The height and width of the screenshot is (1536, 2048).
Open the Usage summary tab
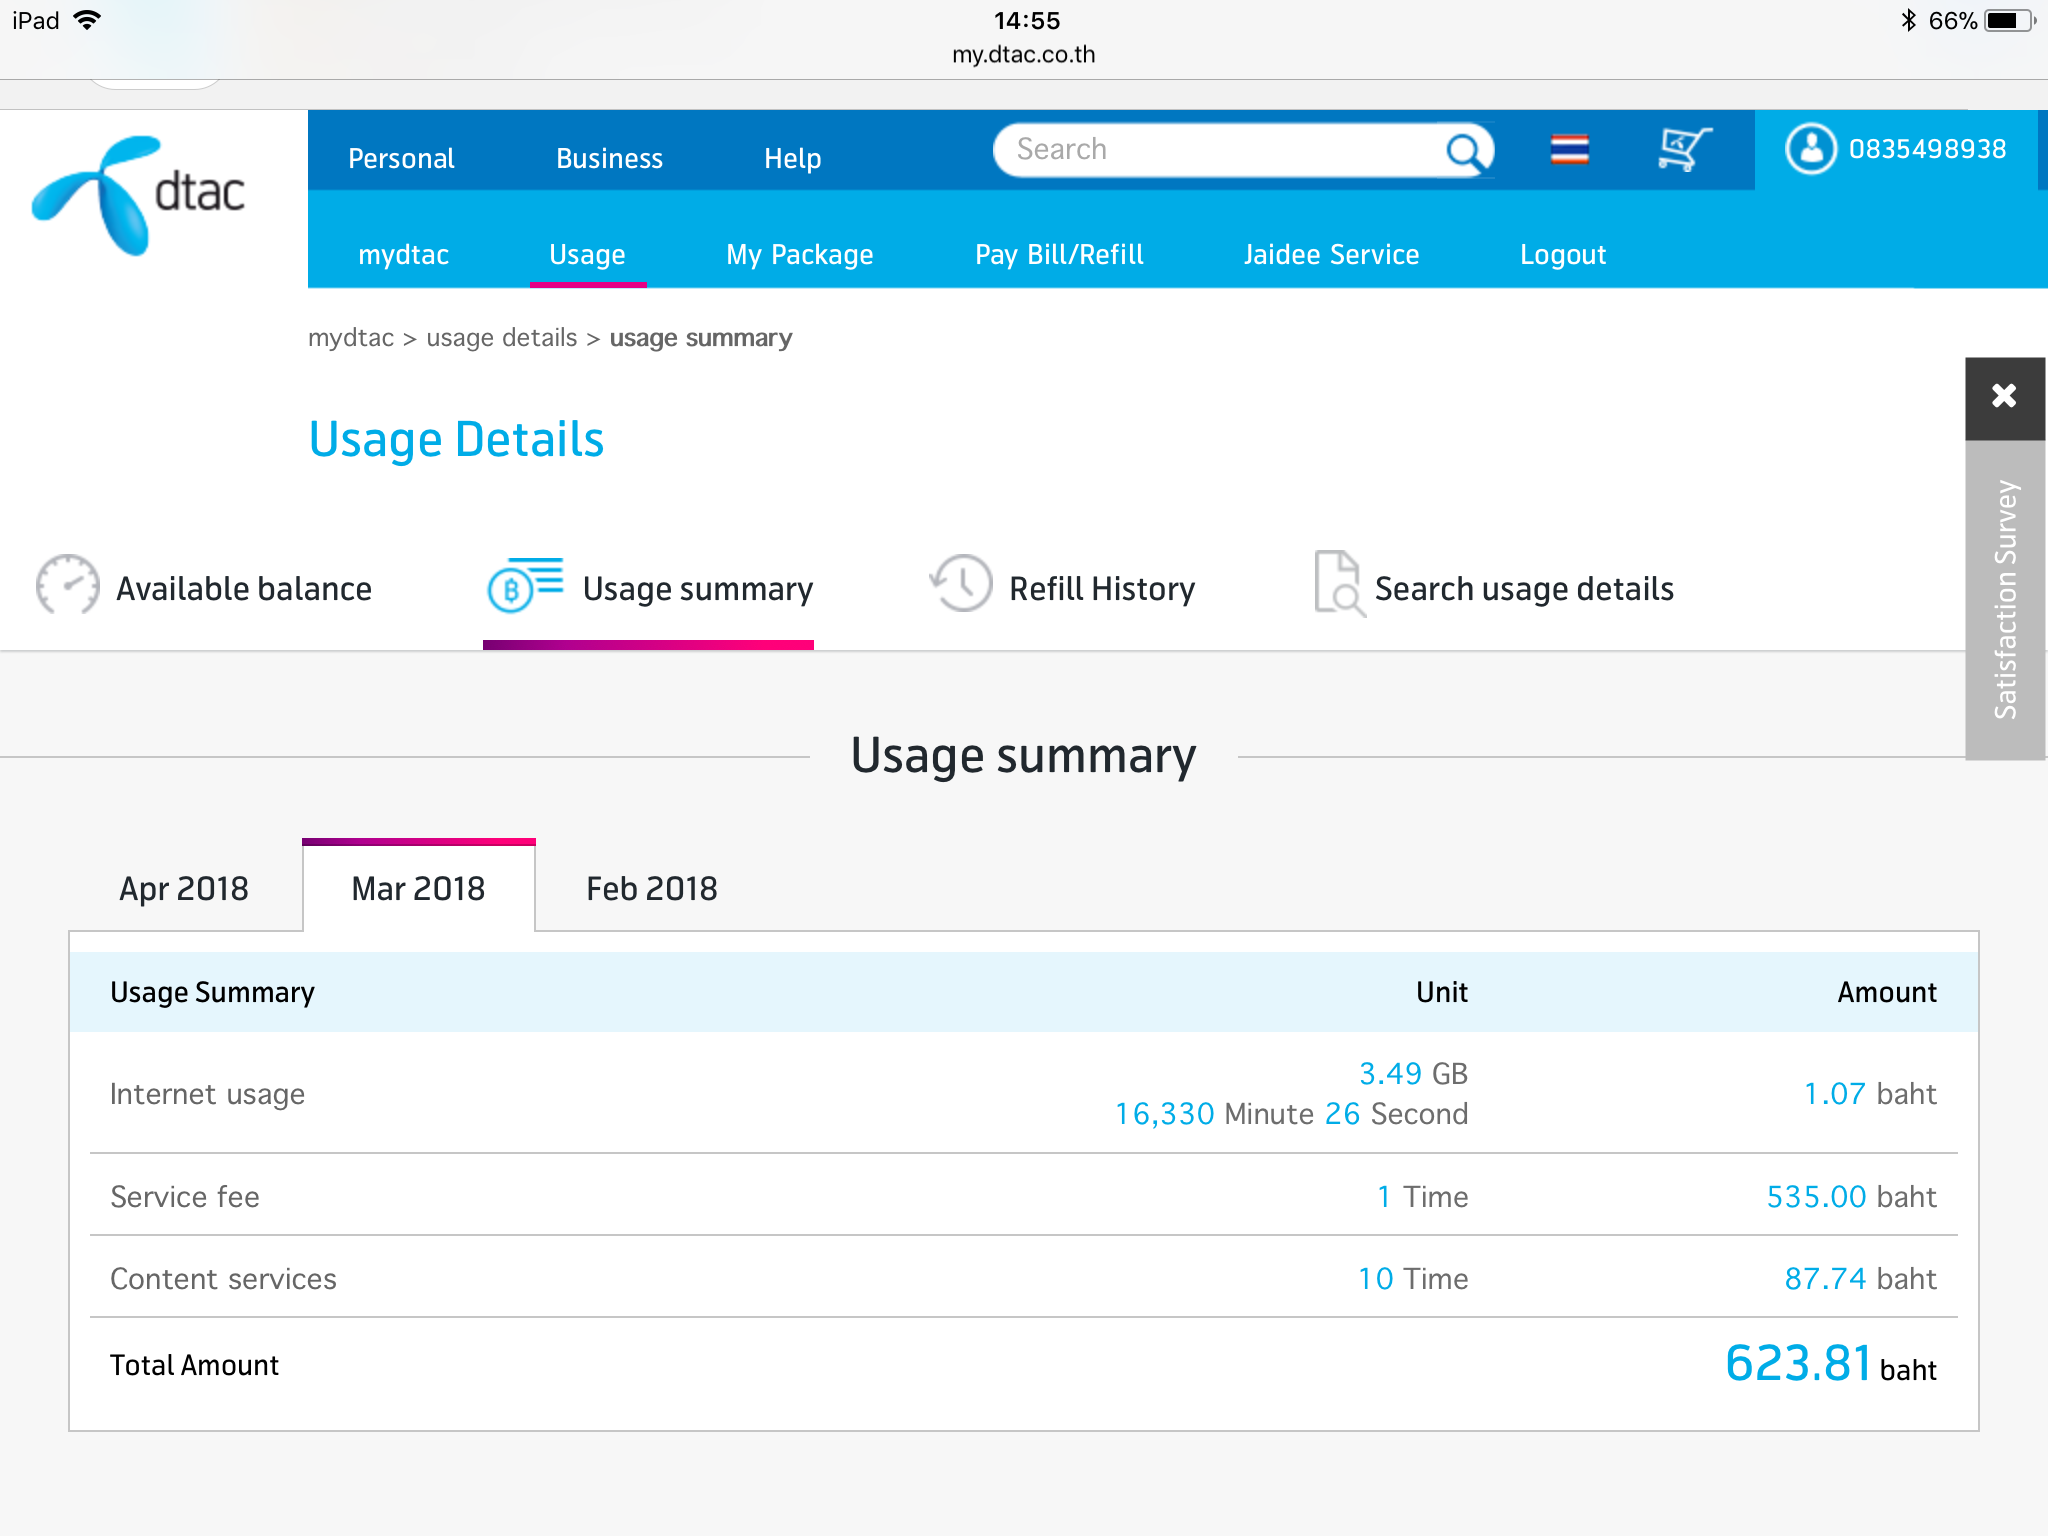(650, 588)
